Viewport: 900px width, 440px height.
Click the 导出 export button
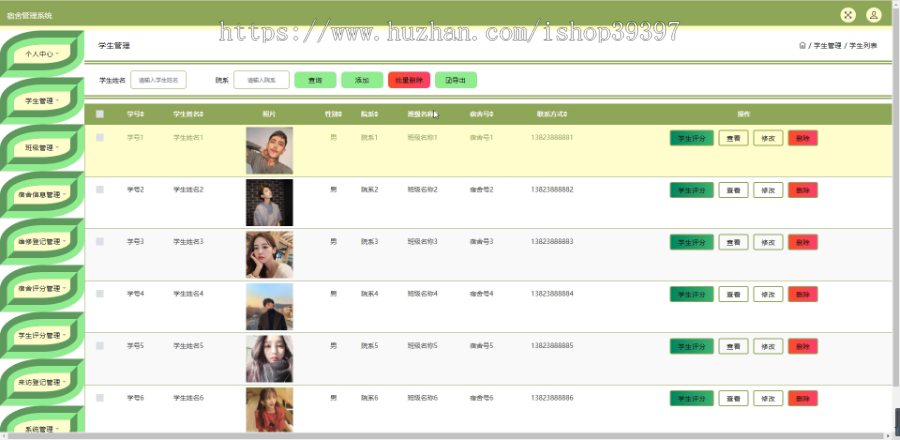tap(456, 80)
